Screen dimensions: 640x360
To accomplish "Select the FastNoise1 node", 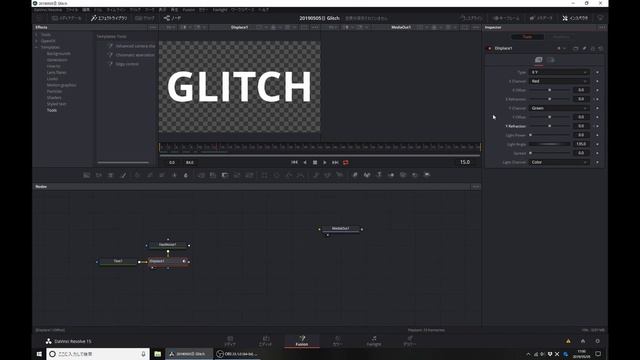I will point(167,245).
